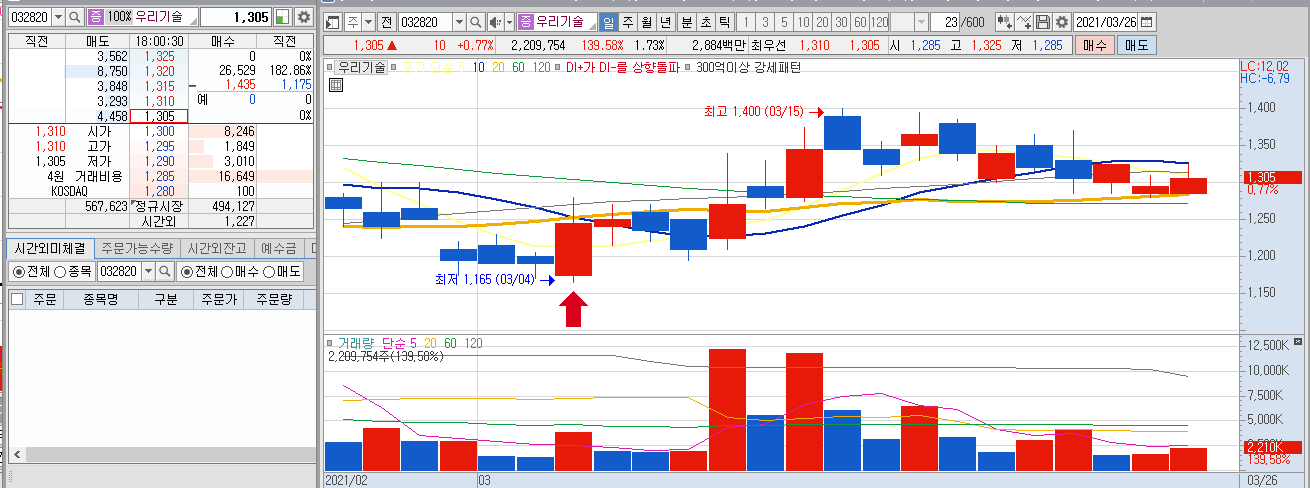Click square marker before 거래량 legend

click(331, 343)
